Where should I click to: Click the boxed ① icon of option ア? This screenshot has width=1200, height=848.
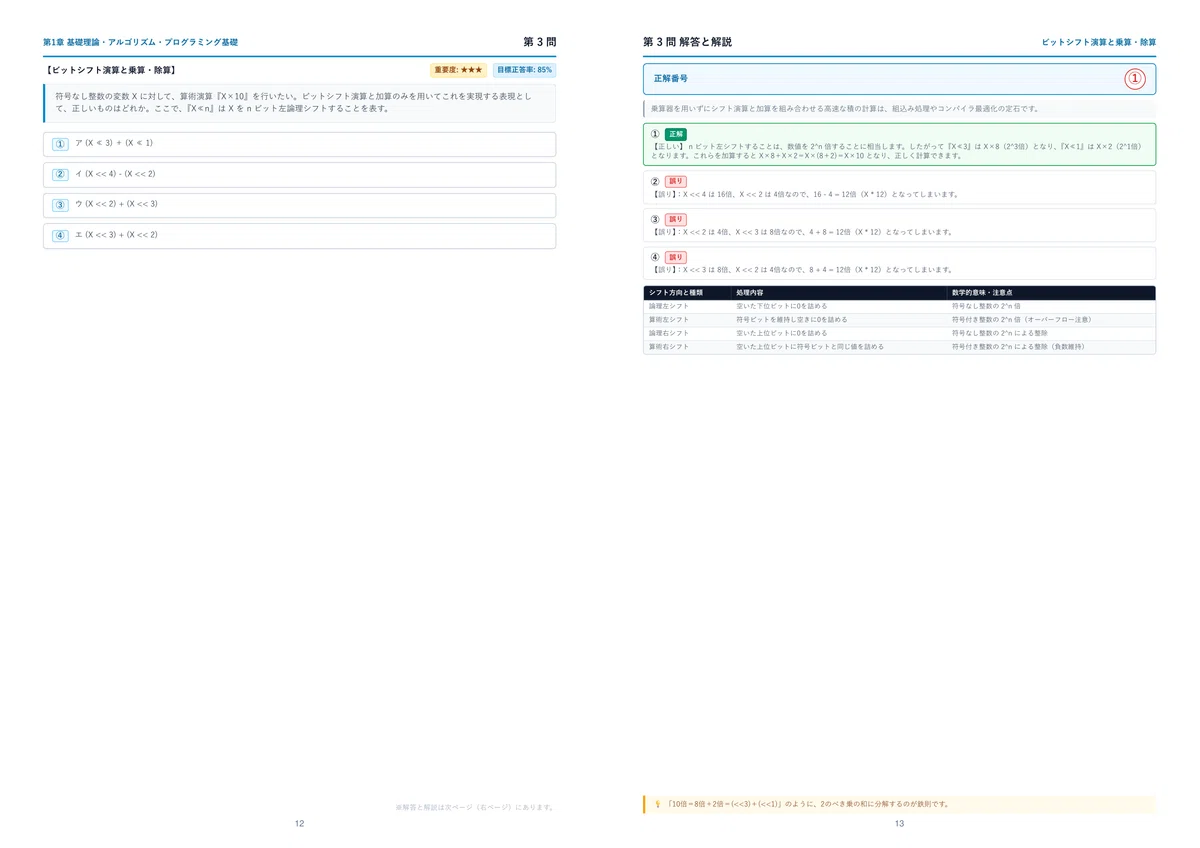tap(60, 144)
